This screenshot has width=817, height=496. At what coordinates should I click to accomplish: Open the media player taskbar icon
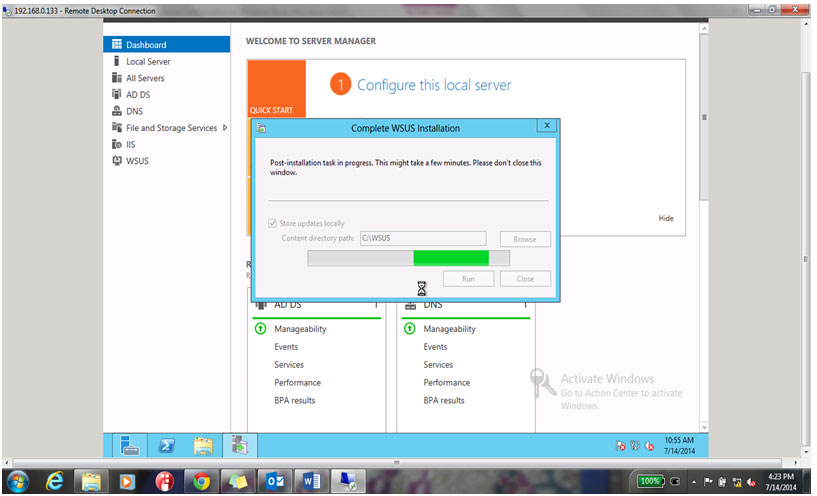click(x=127, y=481)
